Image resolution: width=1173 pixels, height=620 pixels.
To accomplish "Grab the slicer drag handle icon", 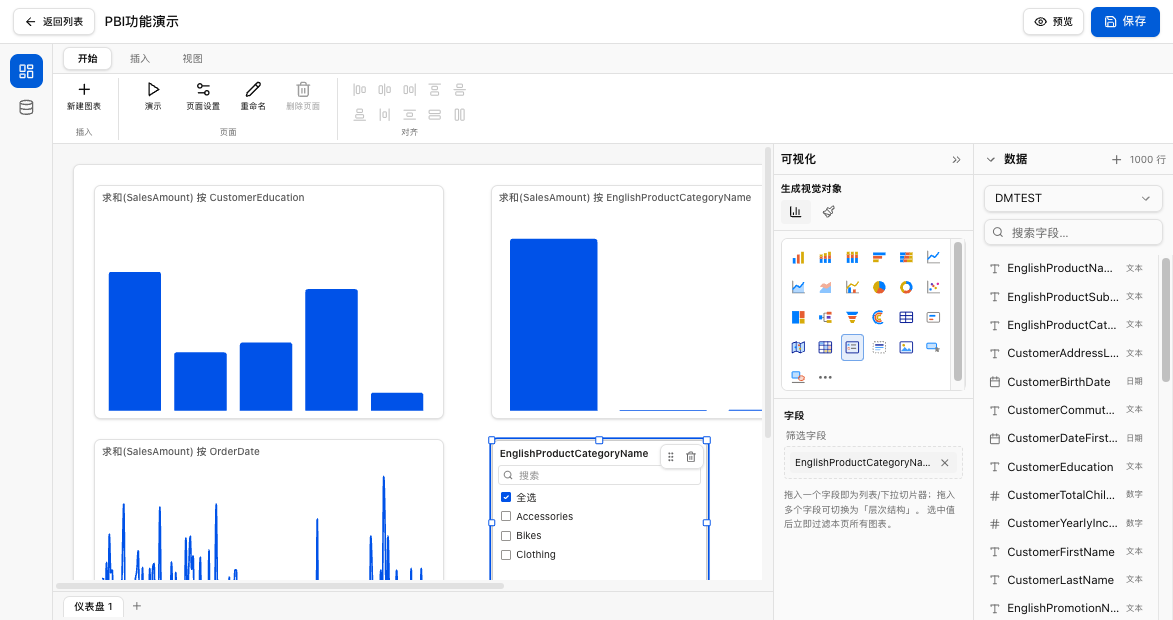I will pos(671,457).
